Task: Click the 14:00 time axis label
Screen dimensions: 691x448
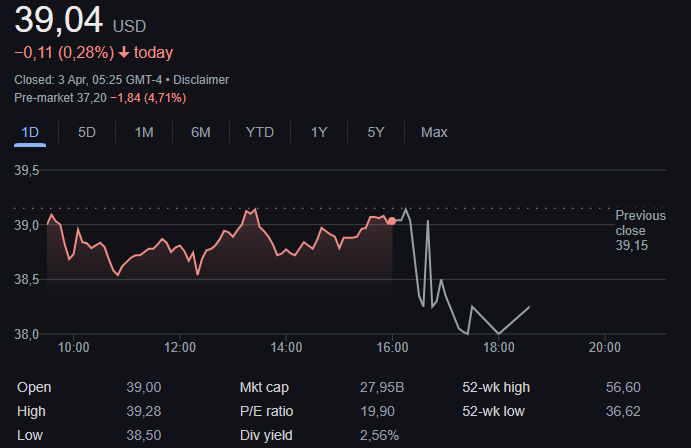Action: tap(286, 347)
